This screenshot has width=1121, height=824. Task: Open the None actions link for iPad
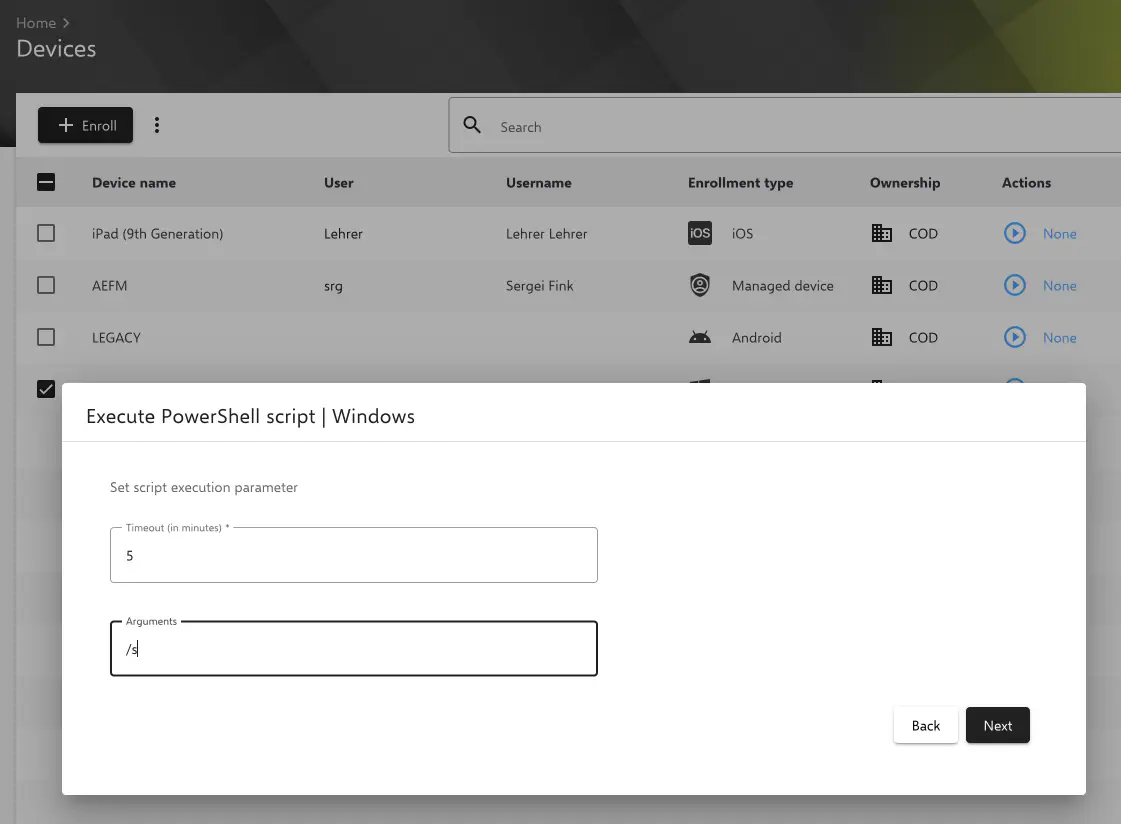(x=1059, y=234)
